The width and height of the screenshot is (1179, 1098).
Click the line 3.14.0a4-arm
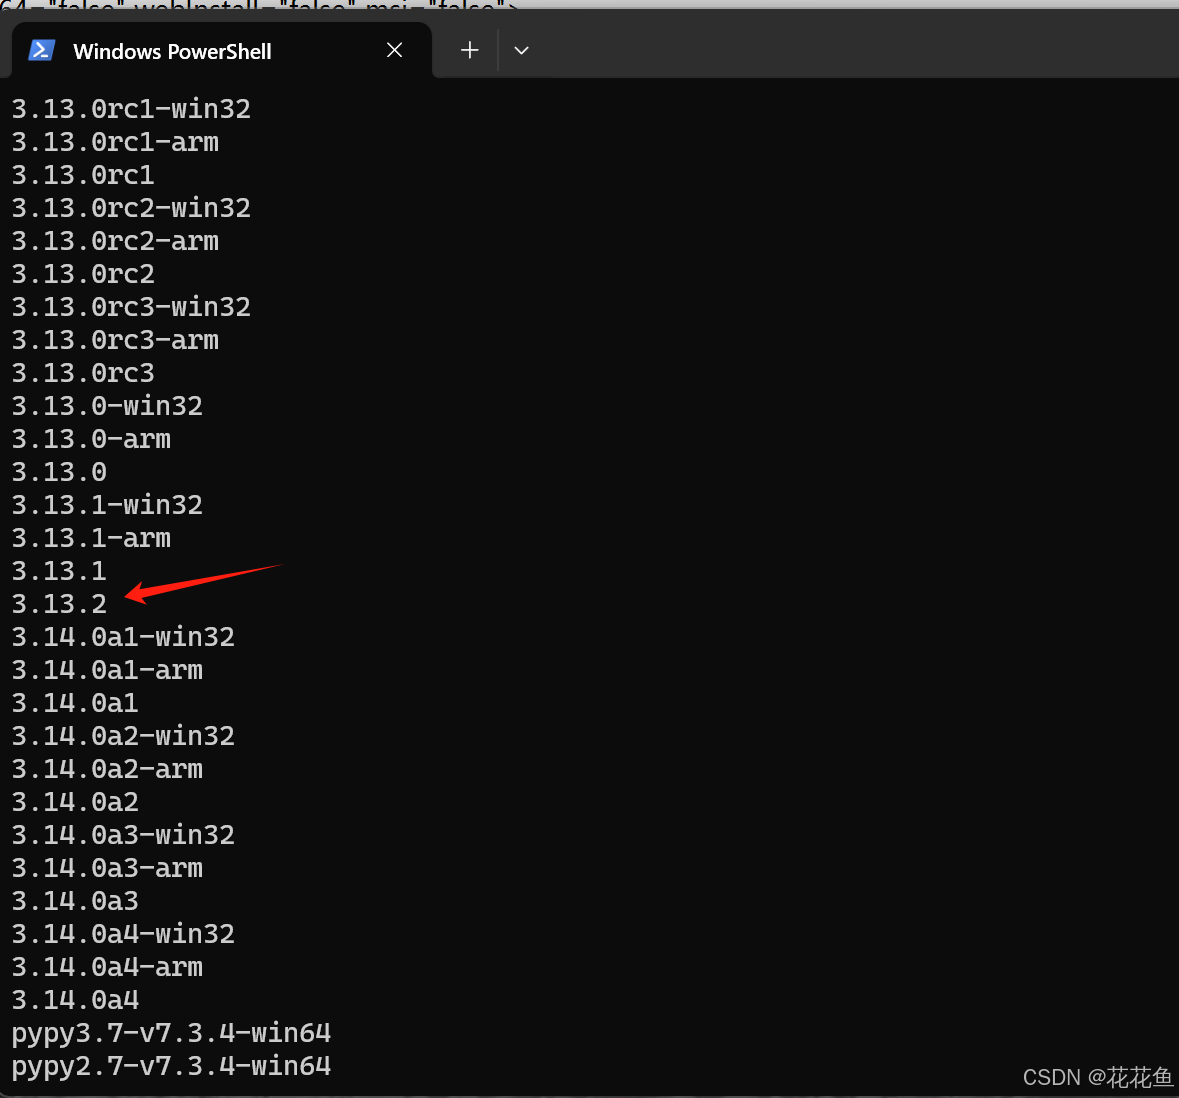tap(107, 968)
